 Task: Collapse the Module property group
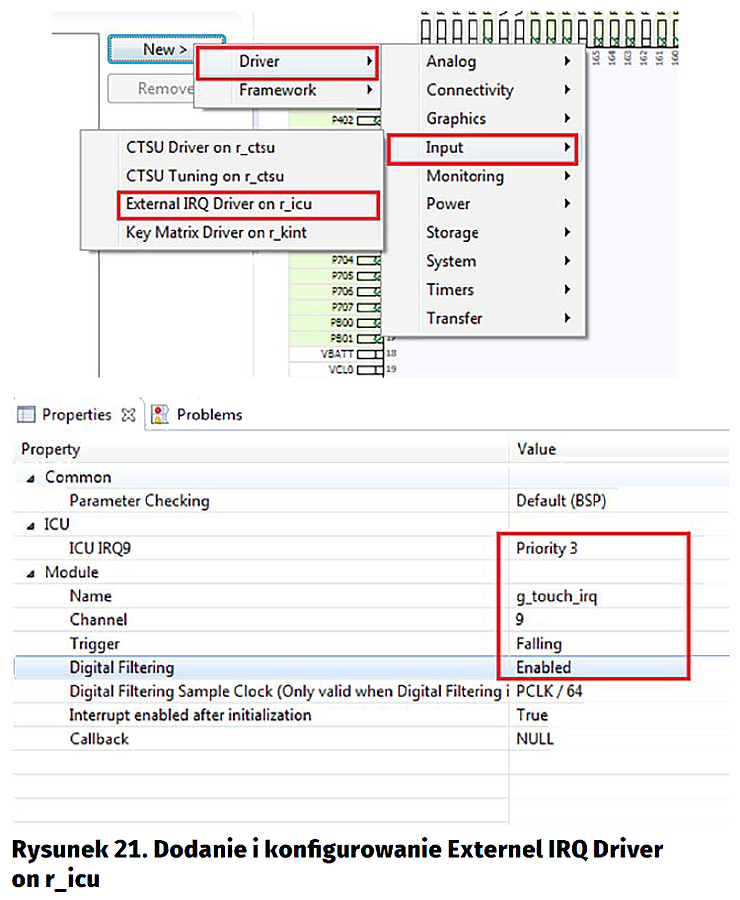[30, 573]
